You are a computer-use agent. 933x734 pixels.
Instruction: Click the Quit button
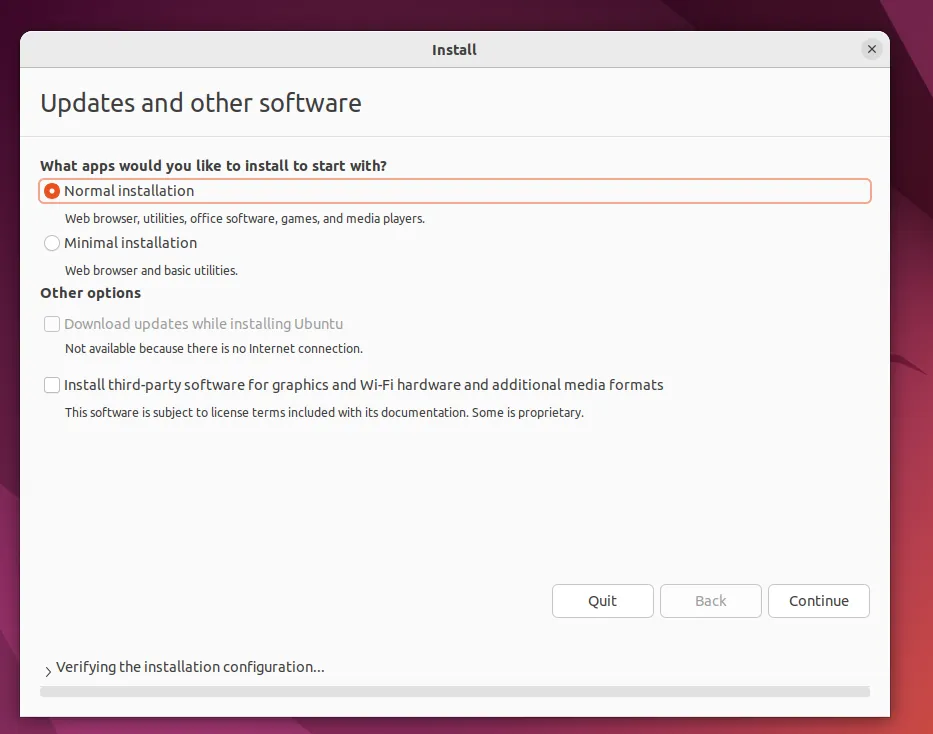pyautogui.click(x=602, y=601)
